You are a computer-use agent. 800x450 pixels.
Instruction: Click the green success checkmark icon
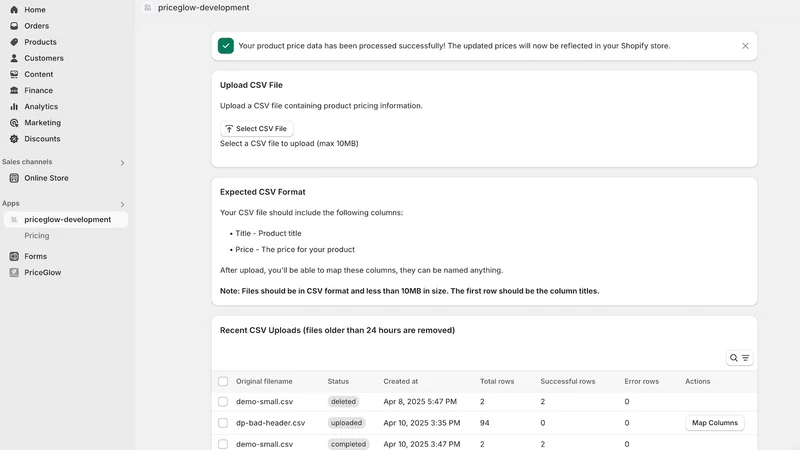[226, 46]
